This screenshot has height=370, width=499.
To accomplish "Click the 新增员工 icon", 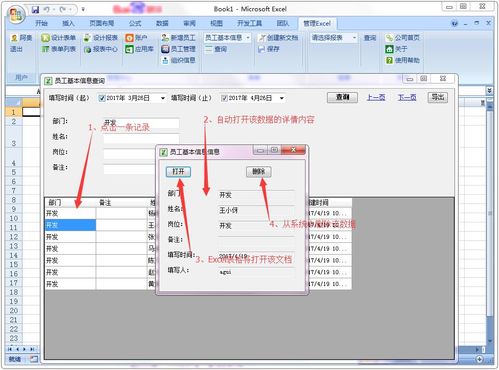I will [165, 38].
